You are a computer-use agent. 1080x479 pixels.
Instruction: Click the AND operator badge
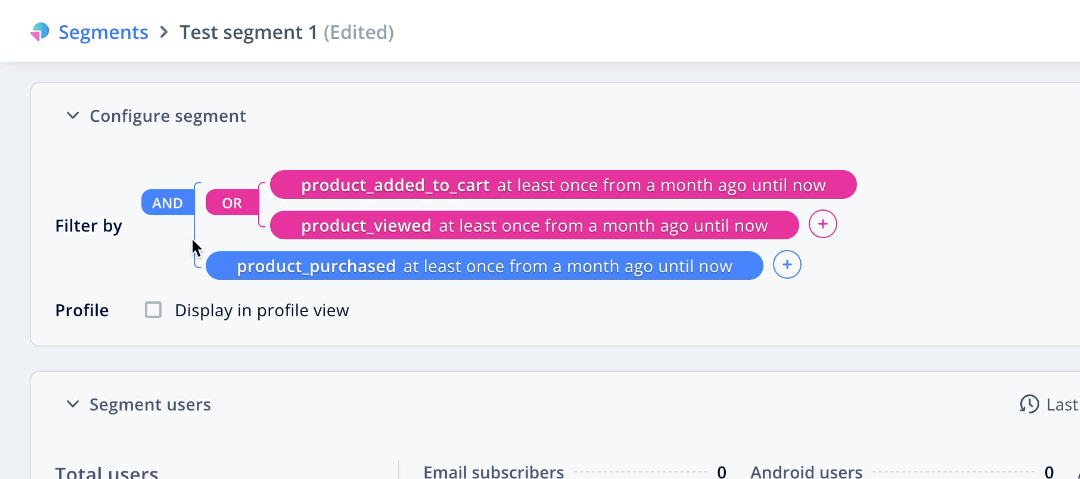[x=167, y=203]
